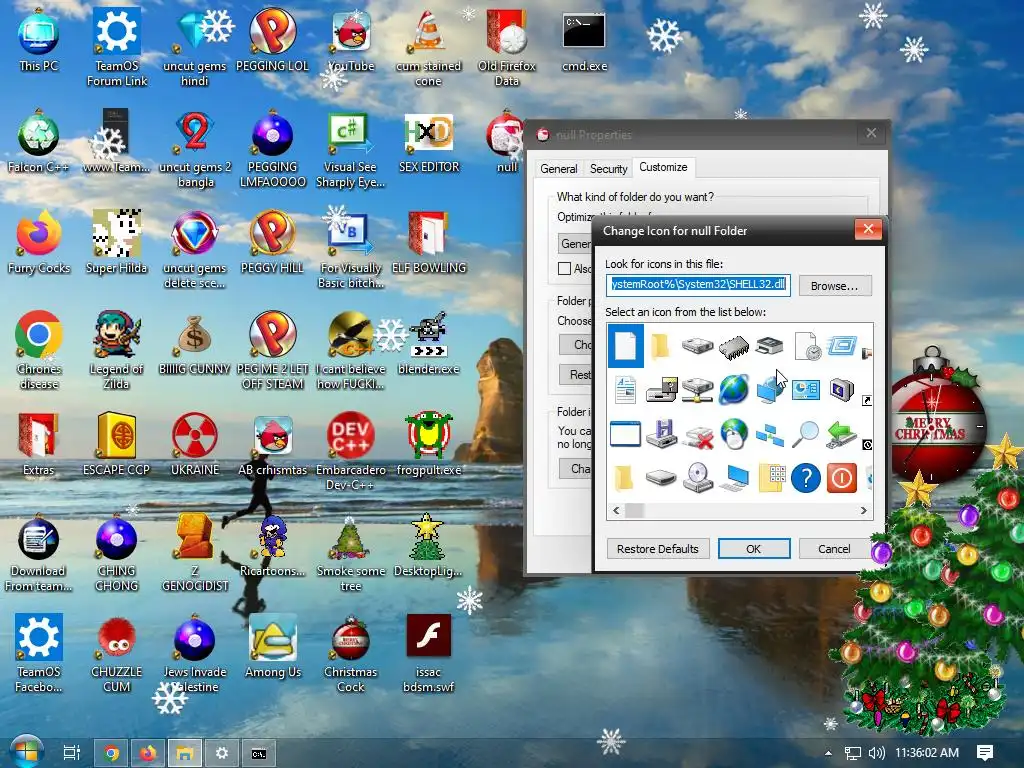Select the frogpult.exe desktop icon
1024x768 pixels.
[428, 444]
